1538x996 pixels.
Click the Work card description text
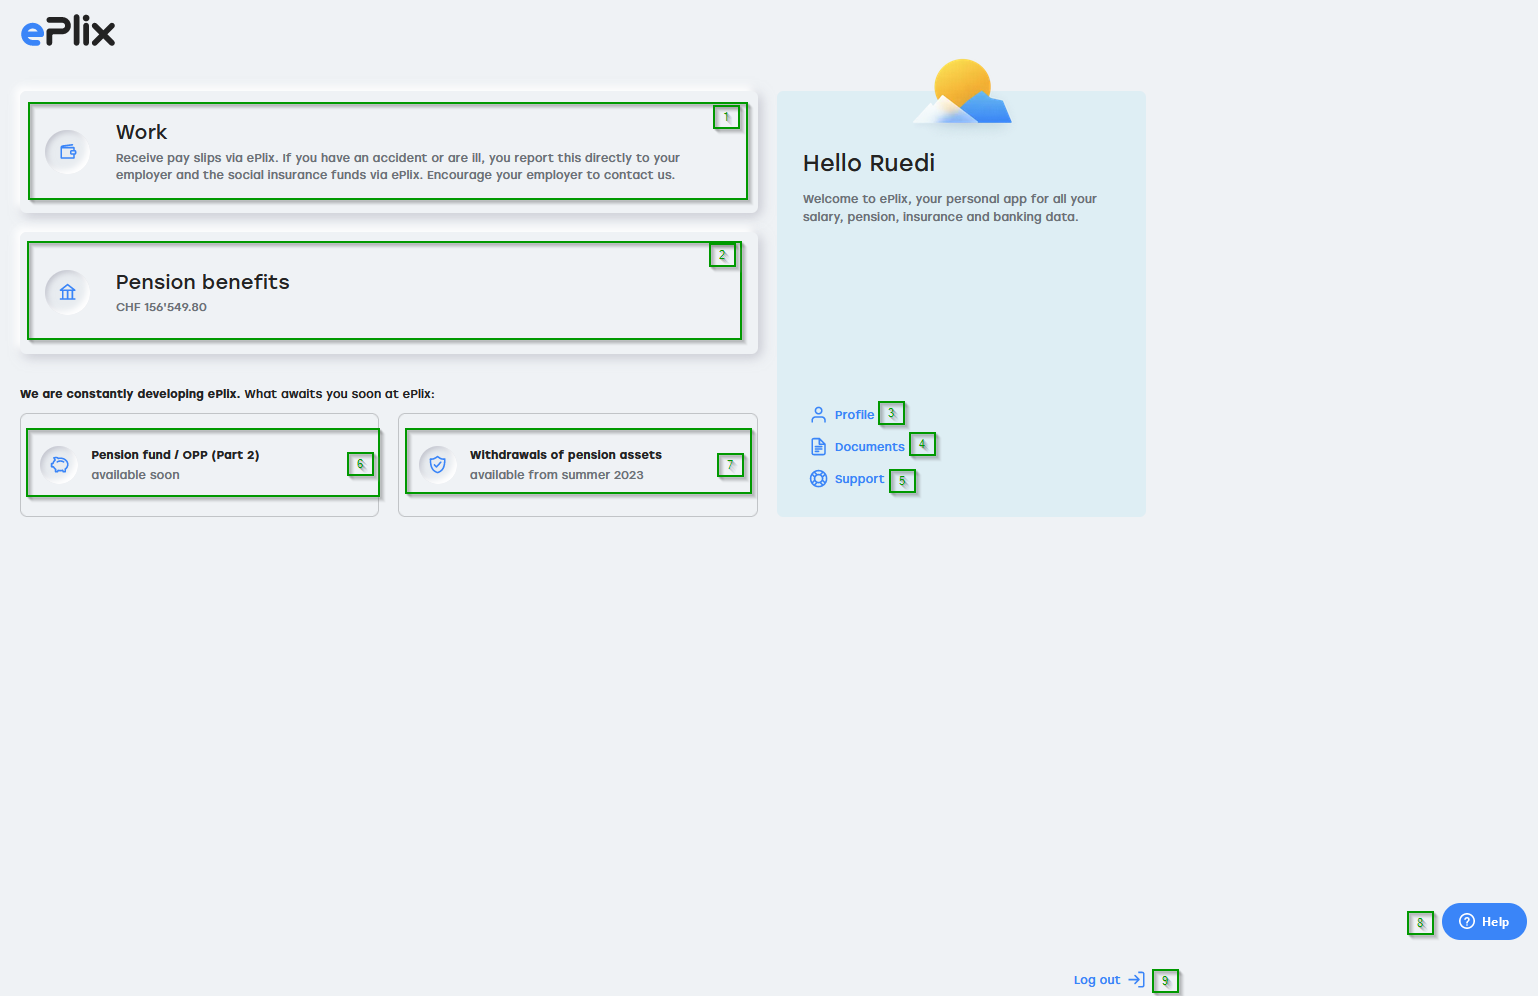click(x=398, y=166)
